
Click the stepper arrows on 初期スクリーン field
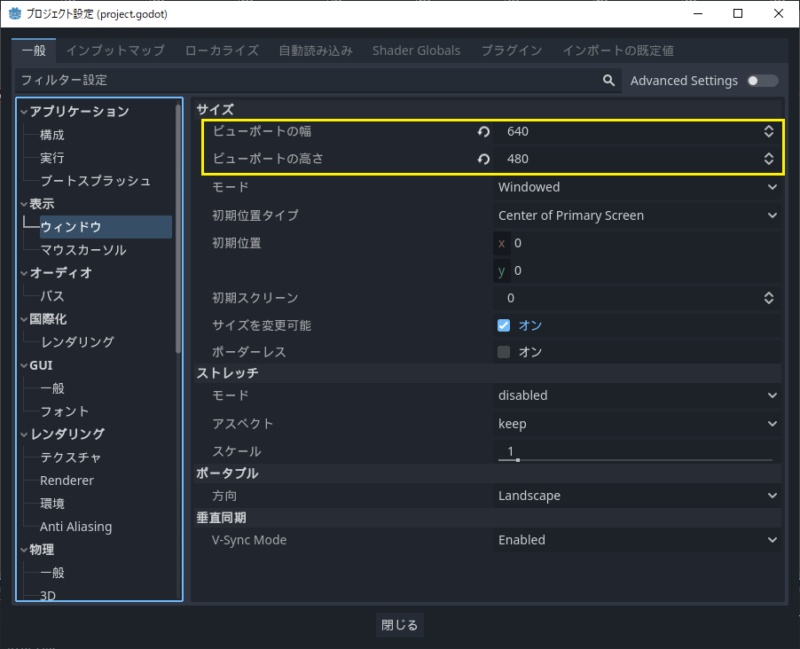coord(768,298)
